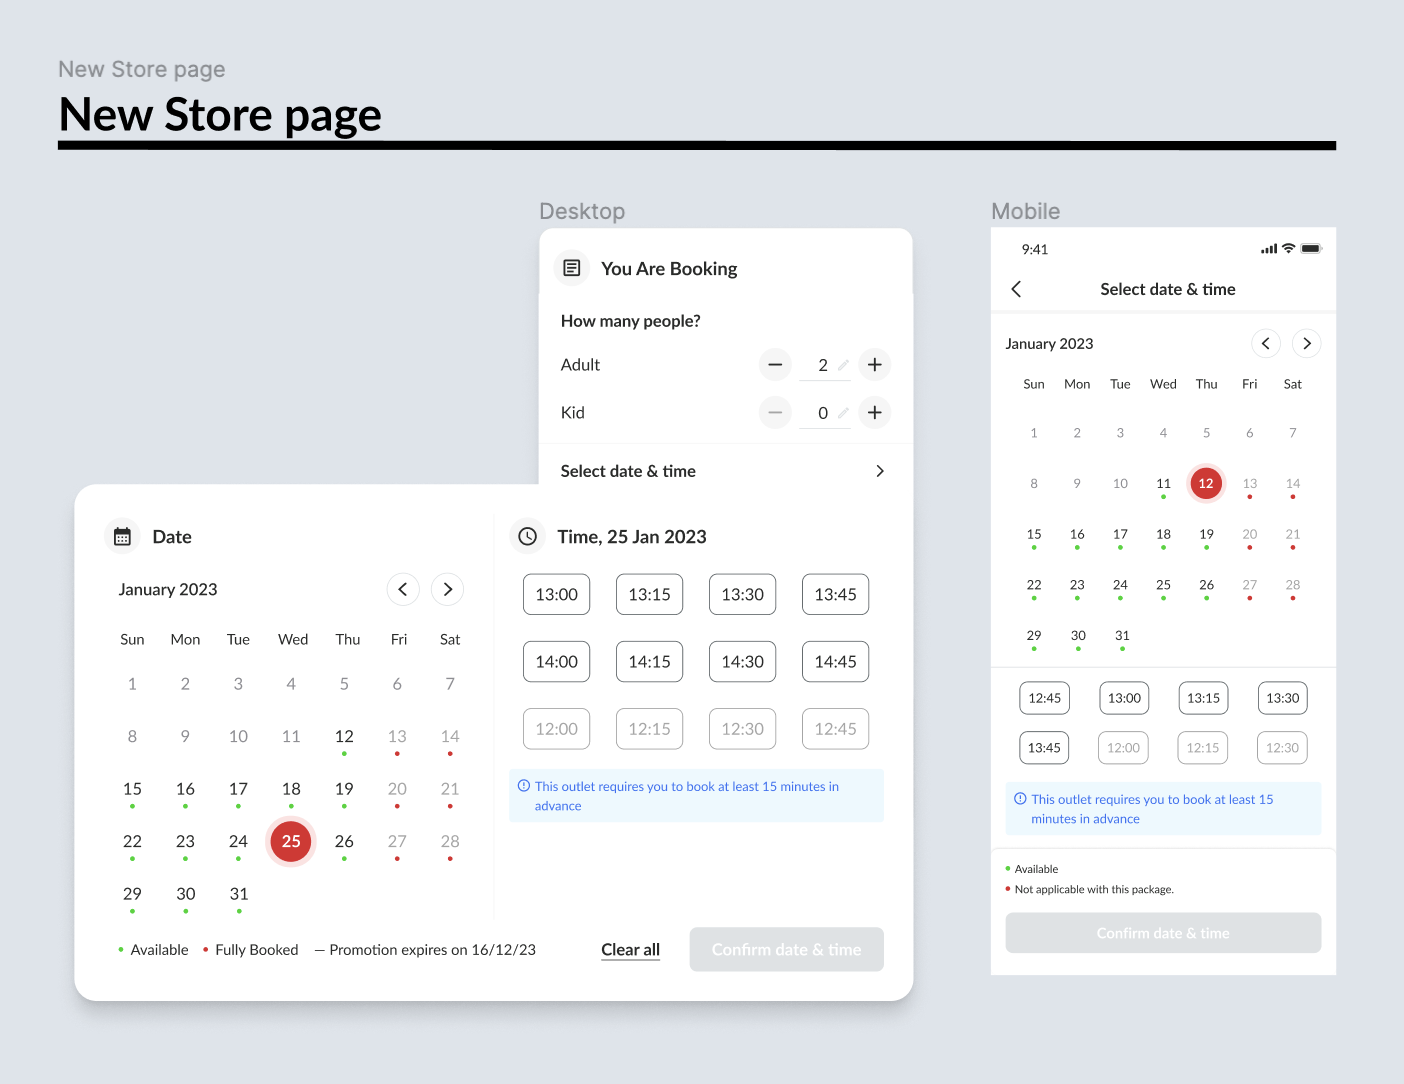Expand the Select date & time row
Screen dimensions: 1404x1084
[x=879, y=471]
